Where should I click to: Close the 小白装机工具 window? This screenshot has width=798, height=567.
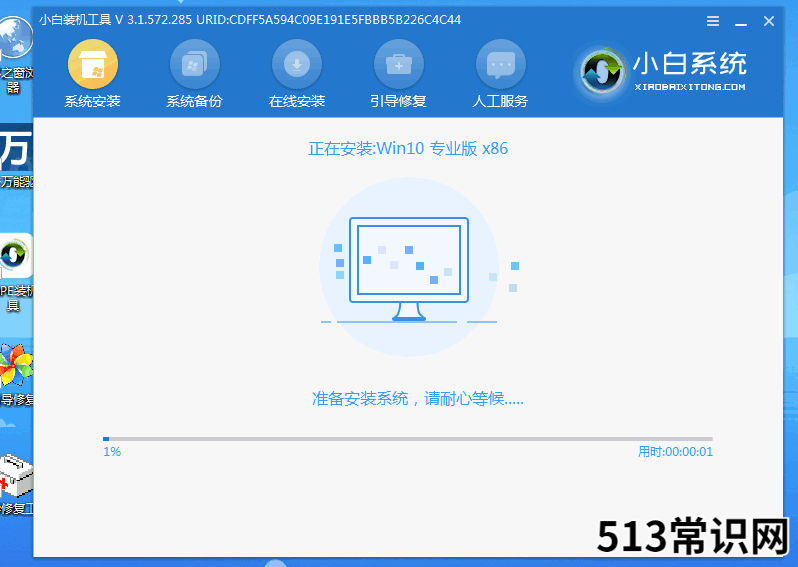tap(769, 21)
